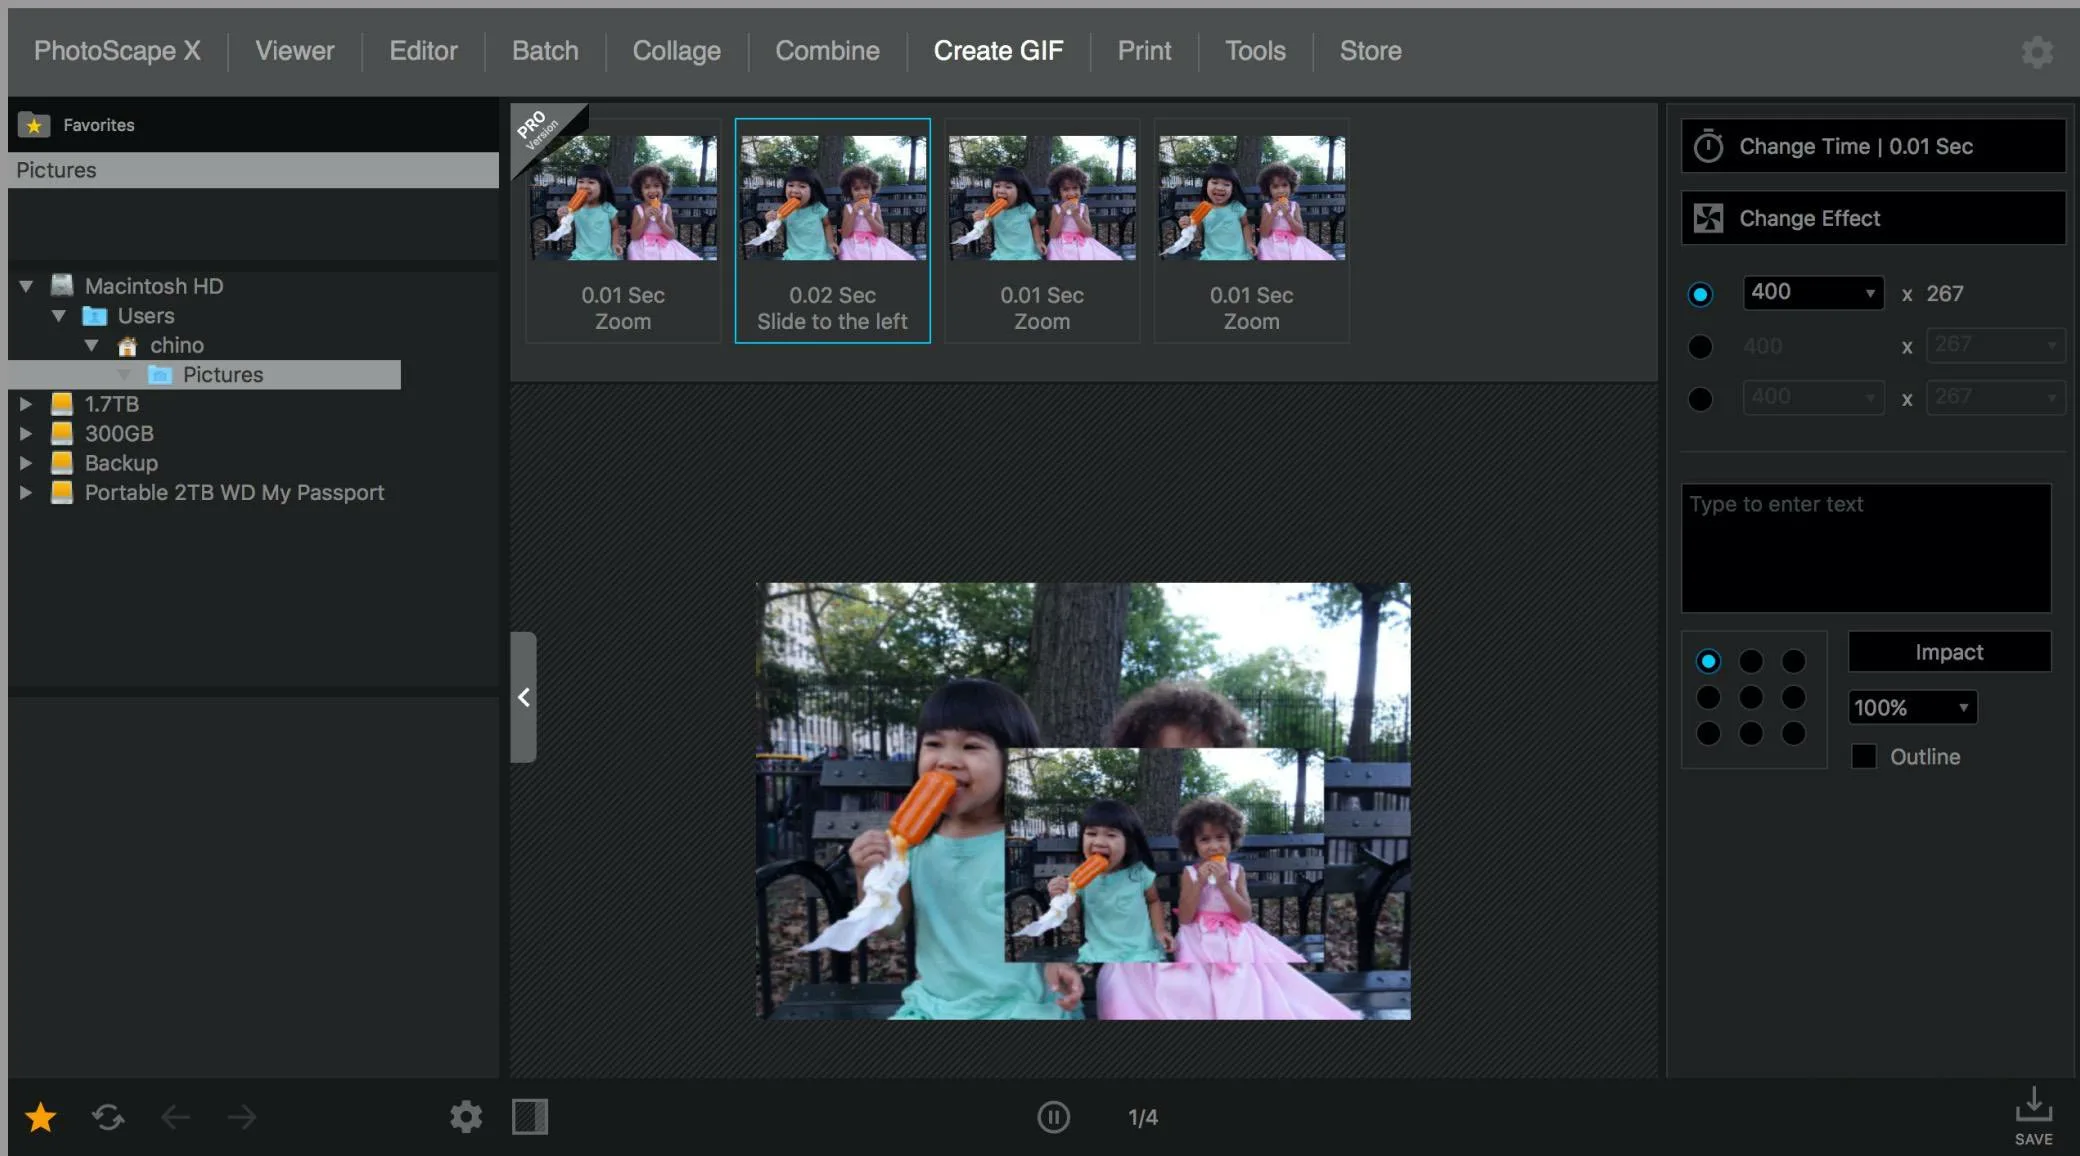The image size is (2080, 1156).
Task: Enable the Outline checkbox
Action: coord(1864,756)
